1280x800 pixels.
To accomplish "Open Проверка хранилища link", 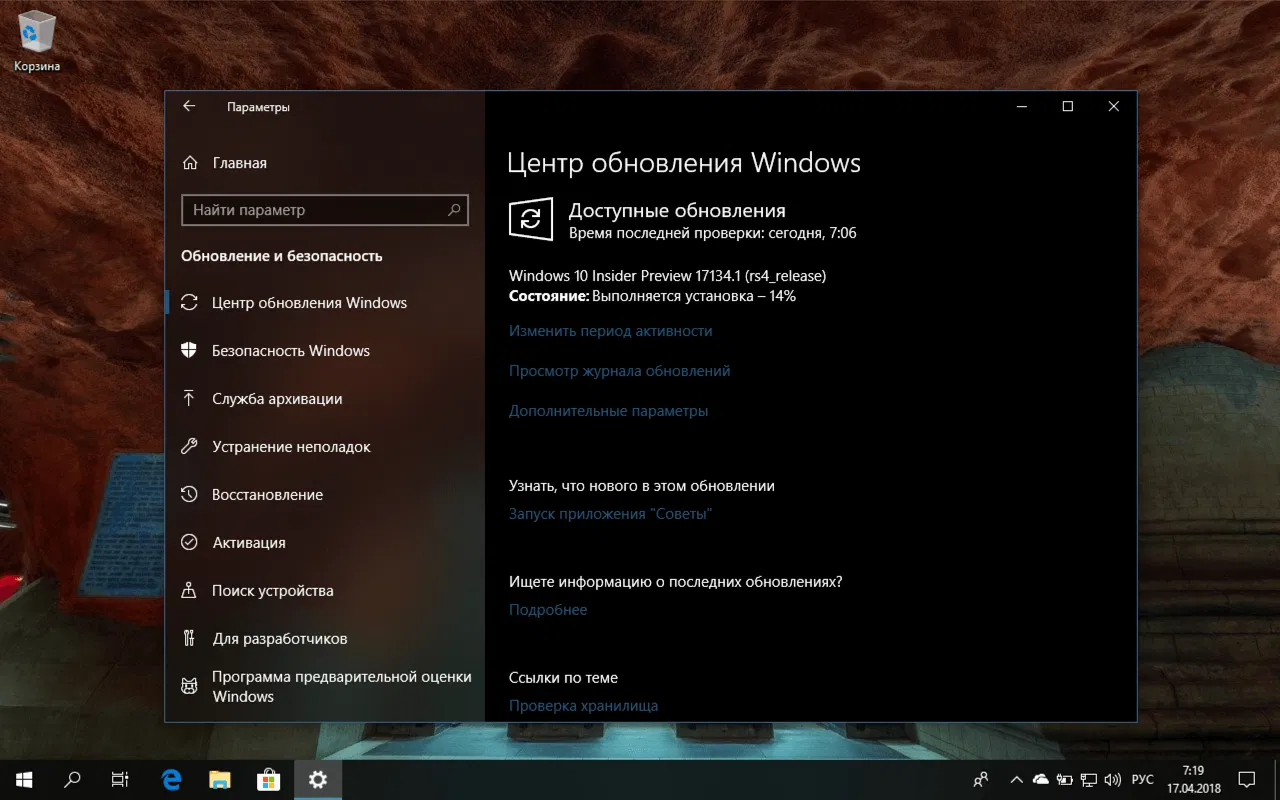I will click(583, 706).
